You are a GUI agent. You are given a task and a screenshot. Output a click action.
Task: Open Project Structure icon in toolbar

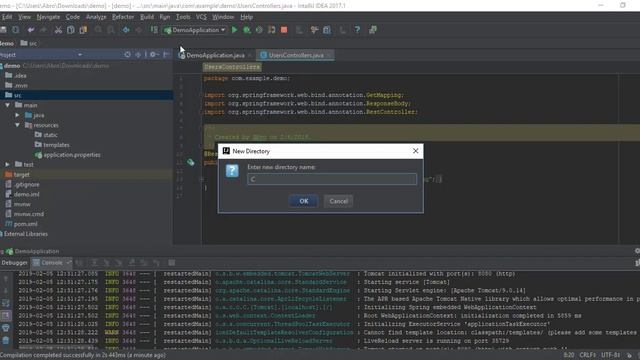(x=327, y=30)
